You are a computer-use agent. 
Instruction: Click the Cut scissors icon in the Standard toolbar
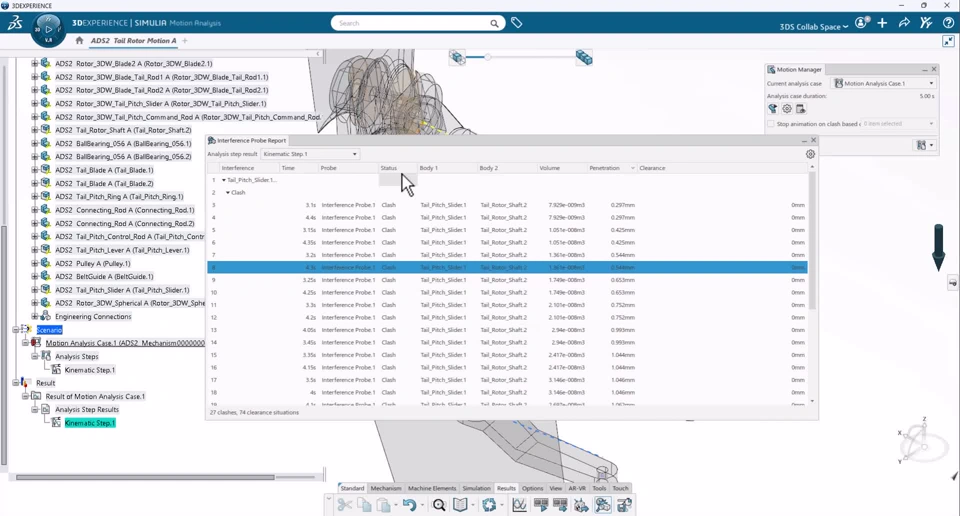[x=345, y=505]
